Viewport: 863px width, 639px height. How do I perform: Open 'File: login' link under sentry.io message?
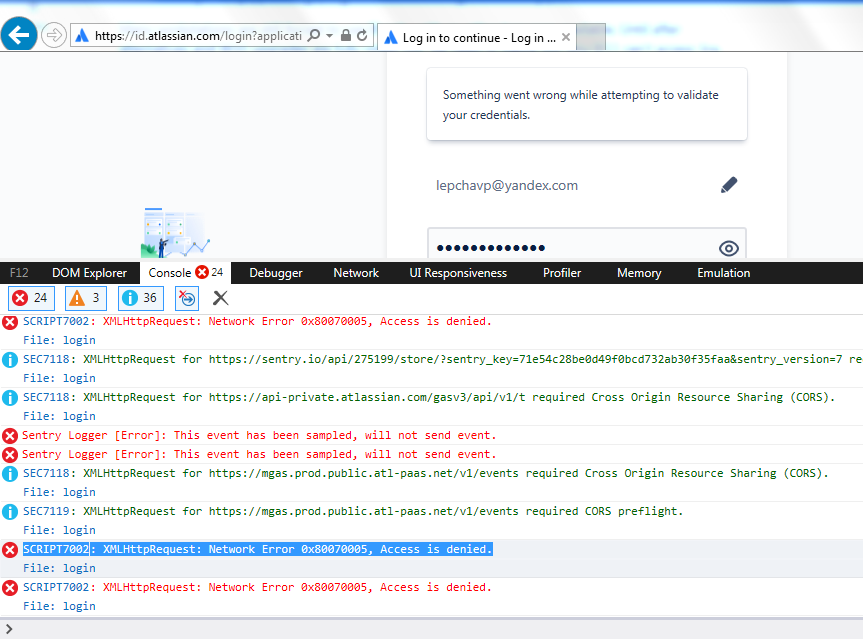point(59,378)
